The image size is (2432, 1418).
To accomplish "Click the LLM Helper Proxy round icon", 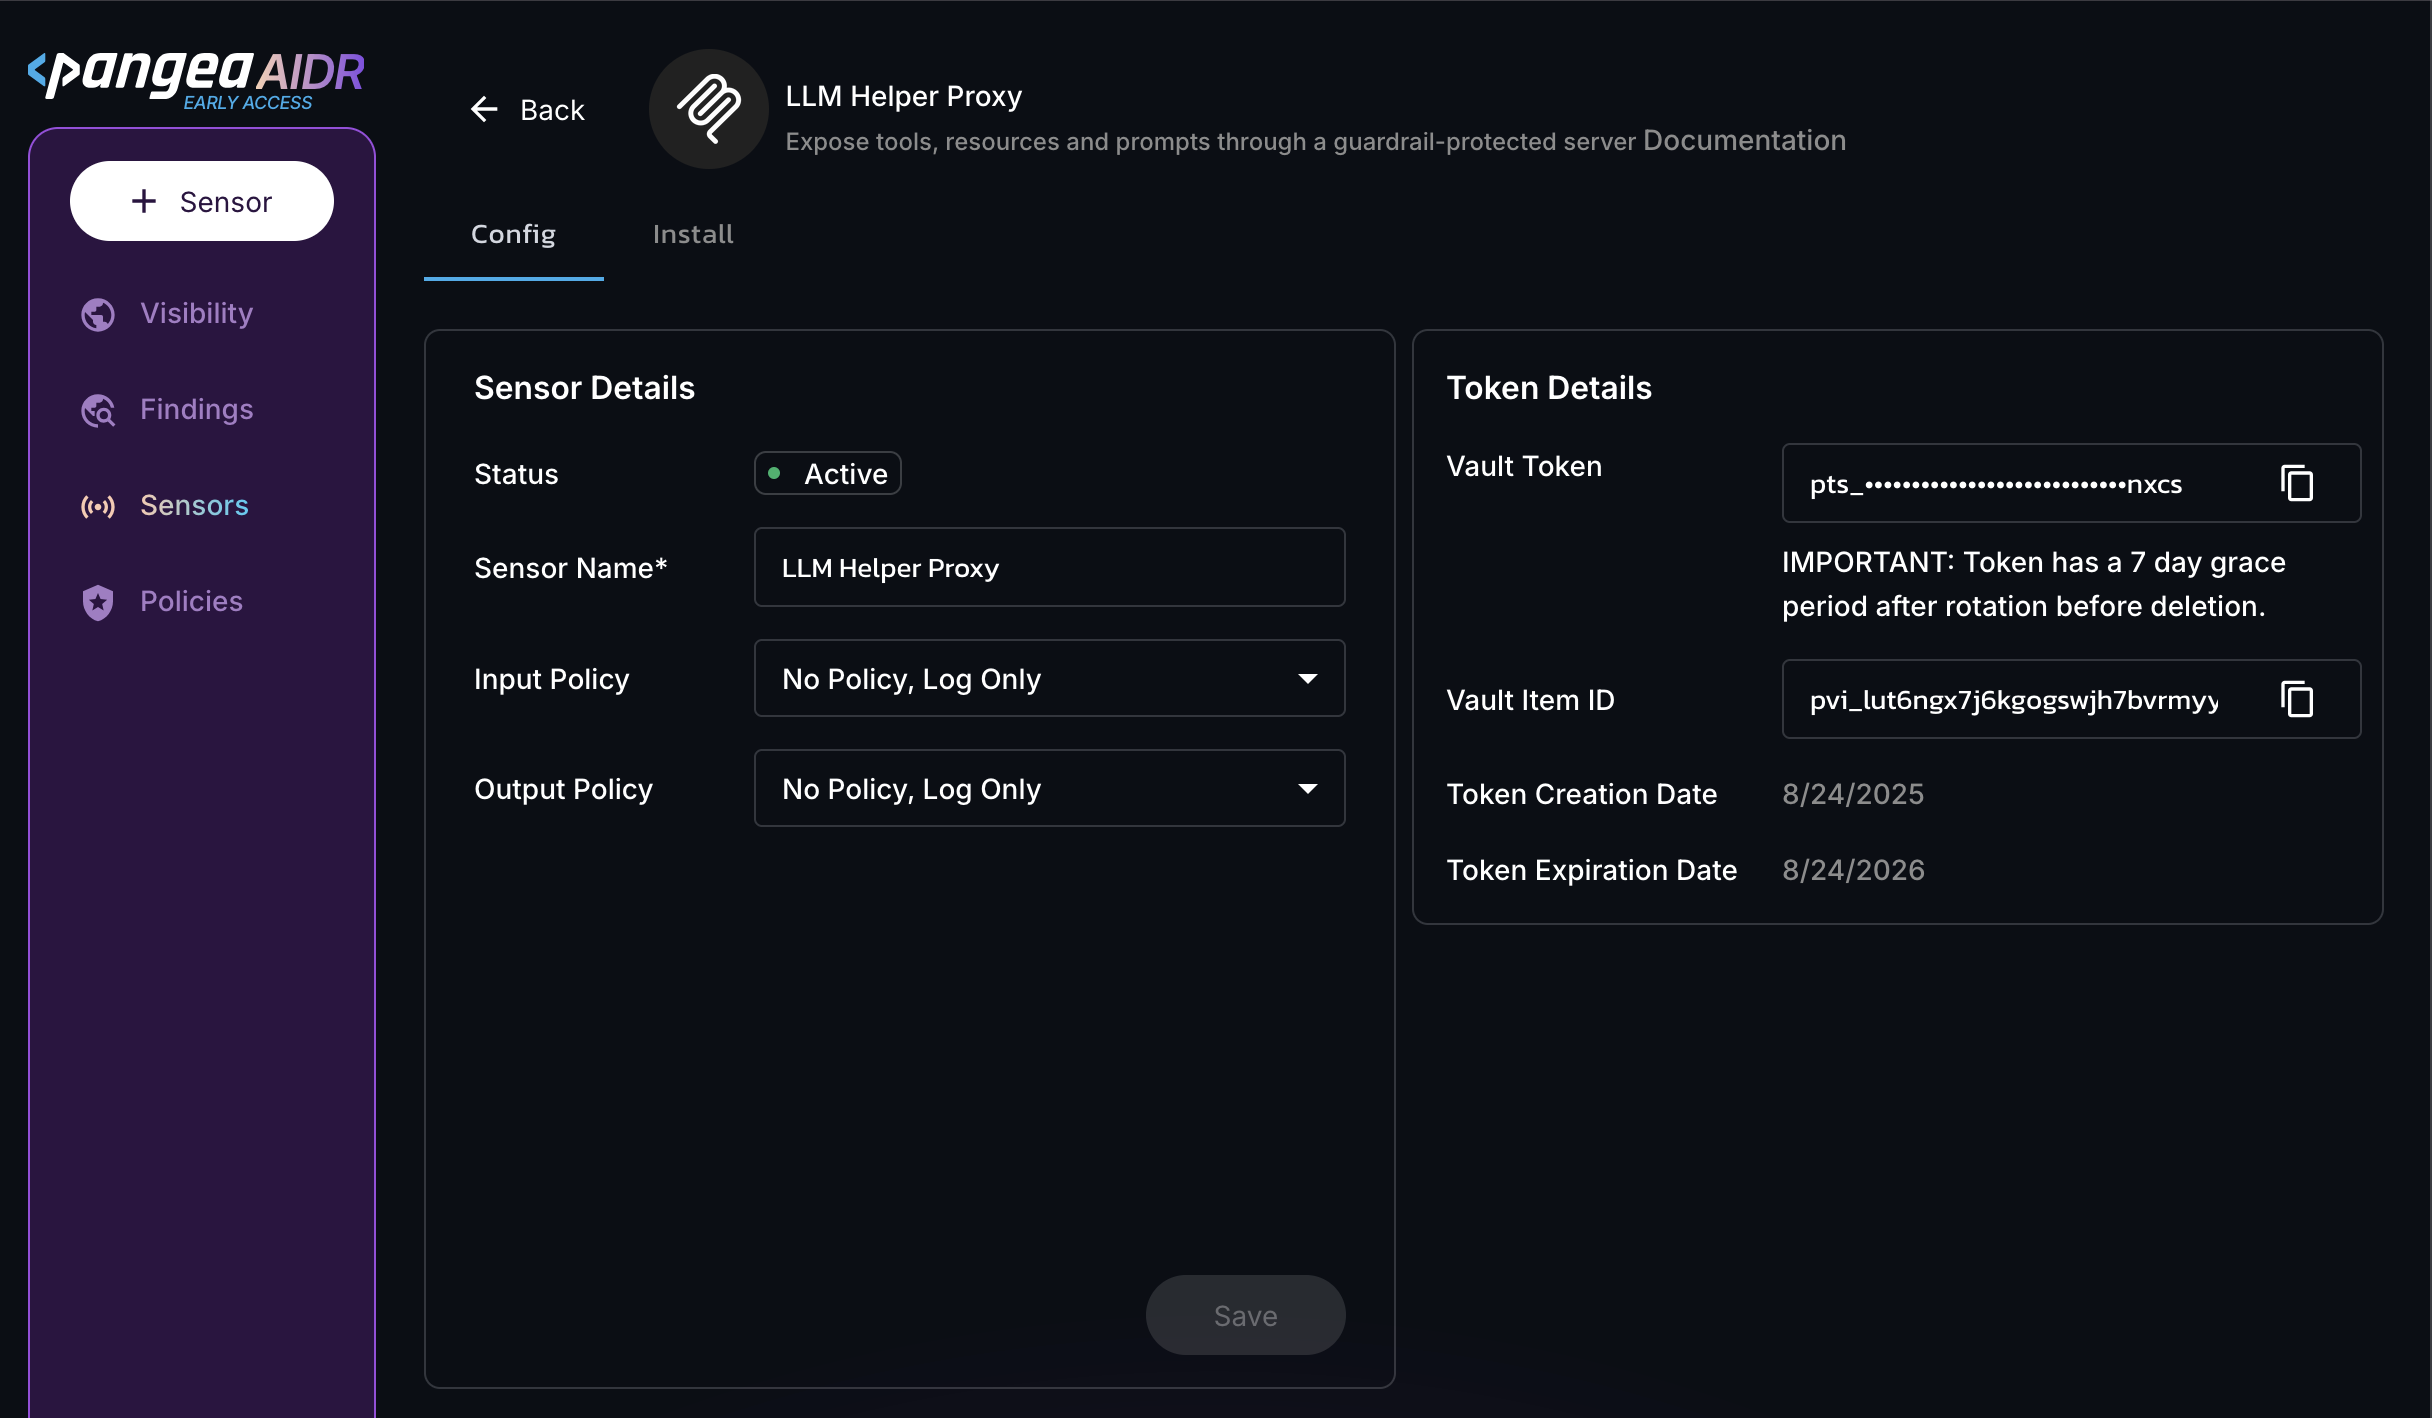I will pyautogui.click(x=709, y=109).
